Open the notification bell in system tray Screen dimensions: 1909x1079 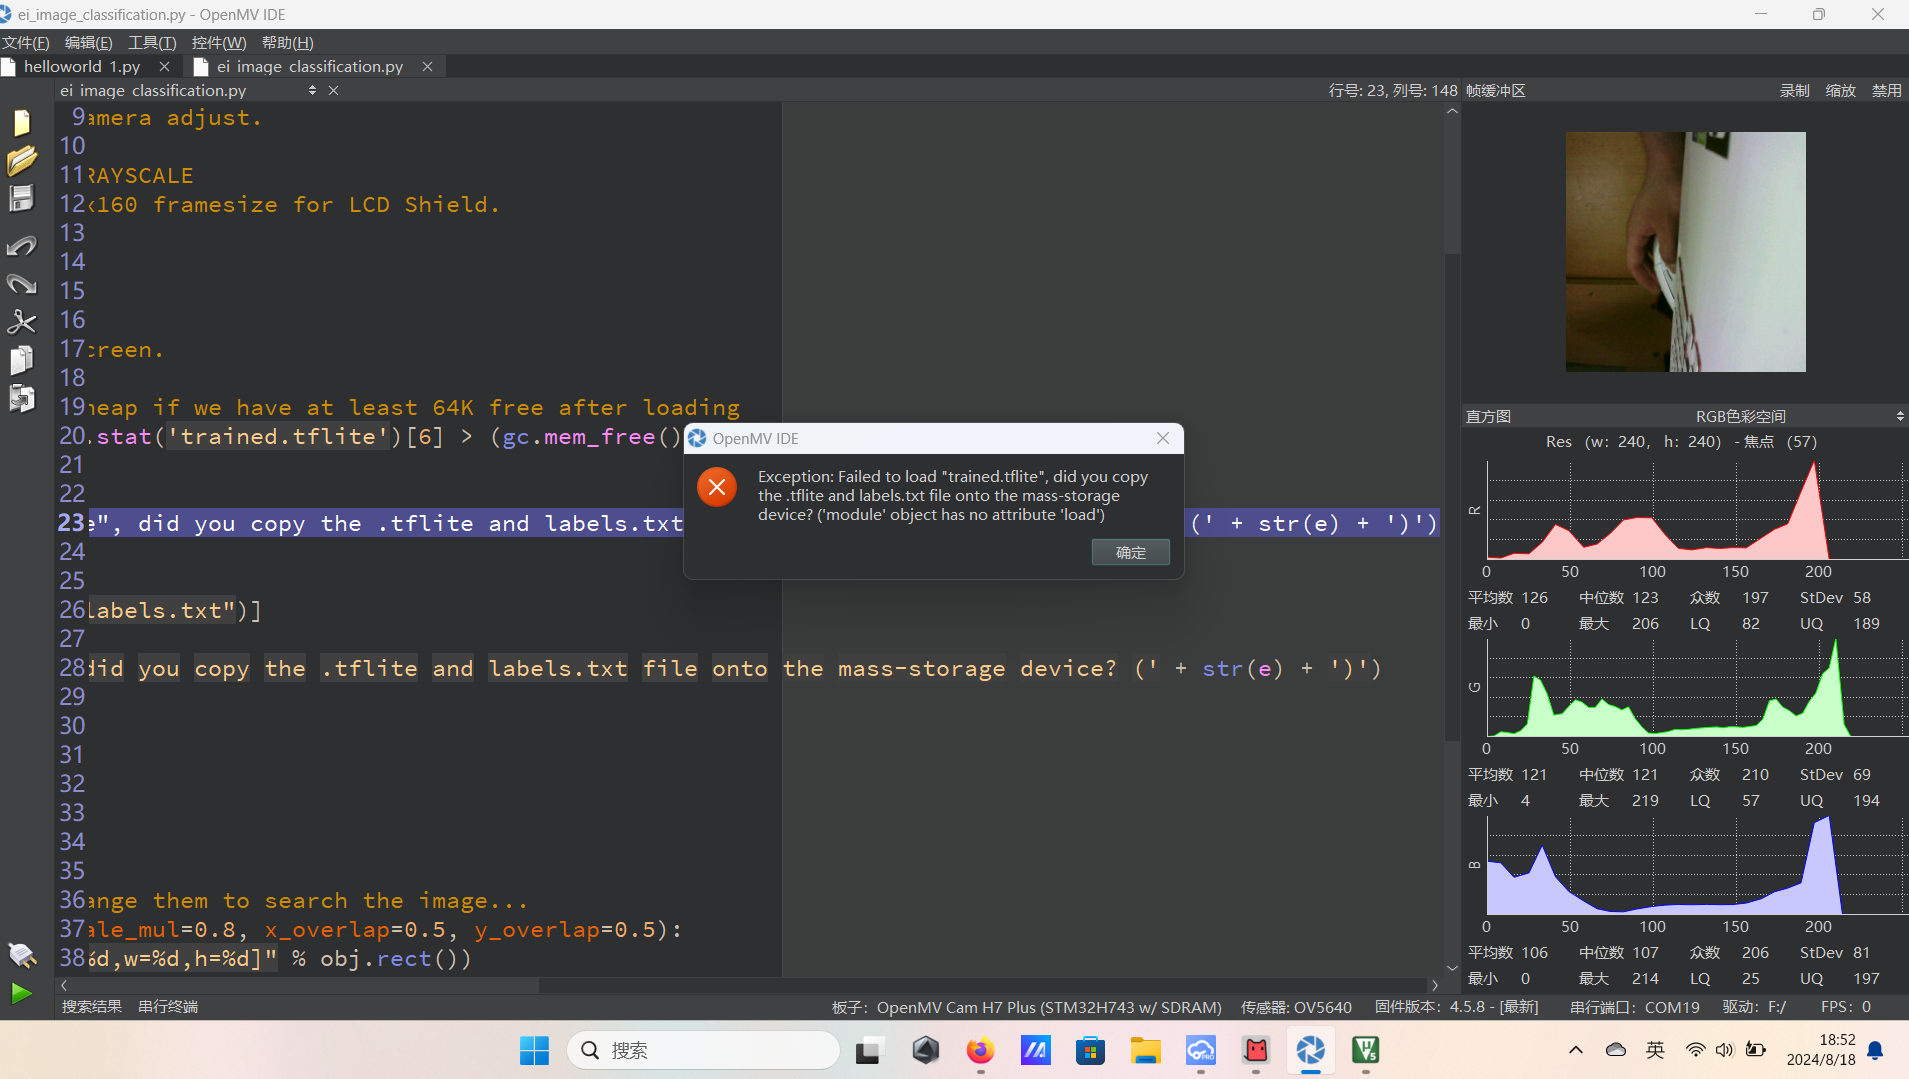1876,1050
